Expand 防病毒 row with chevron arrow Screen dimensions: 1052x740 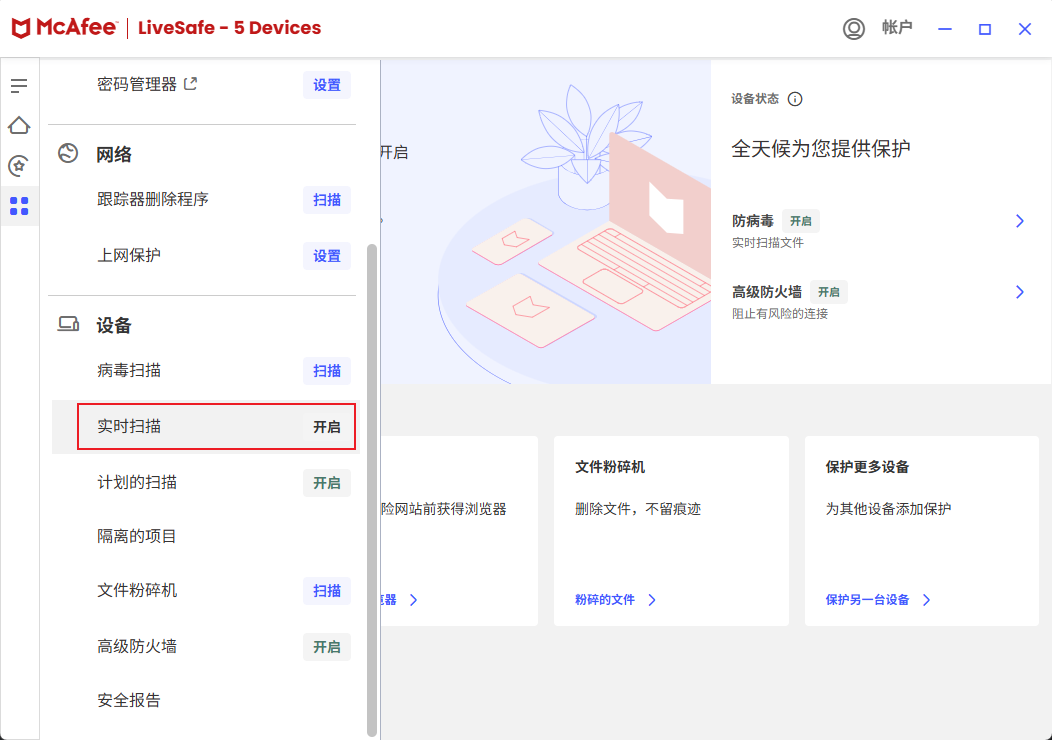(1020, 221)
